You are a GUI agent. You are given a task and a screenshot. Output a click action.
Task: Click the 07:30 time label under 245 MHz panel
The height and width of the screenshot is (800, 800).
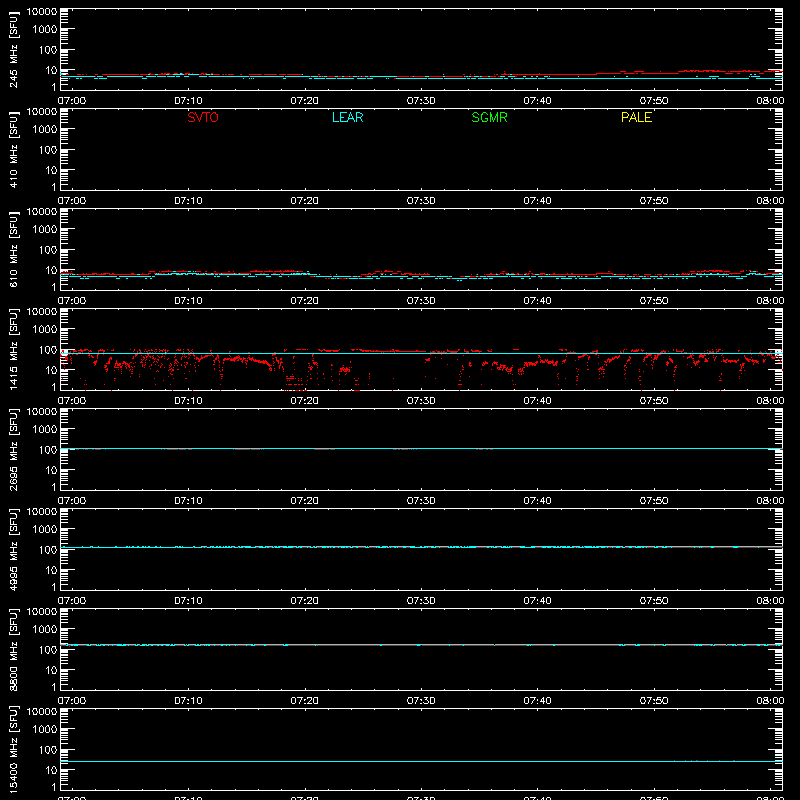click(421, 101)
